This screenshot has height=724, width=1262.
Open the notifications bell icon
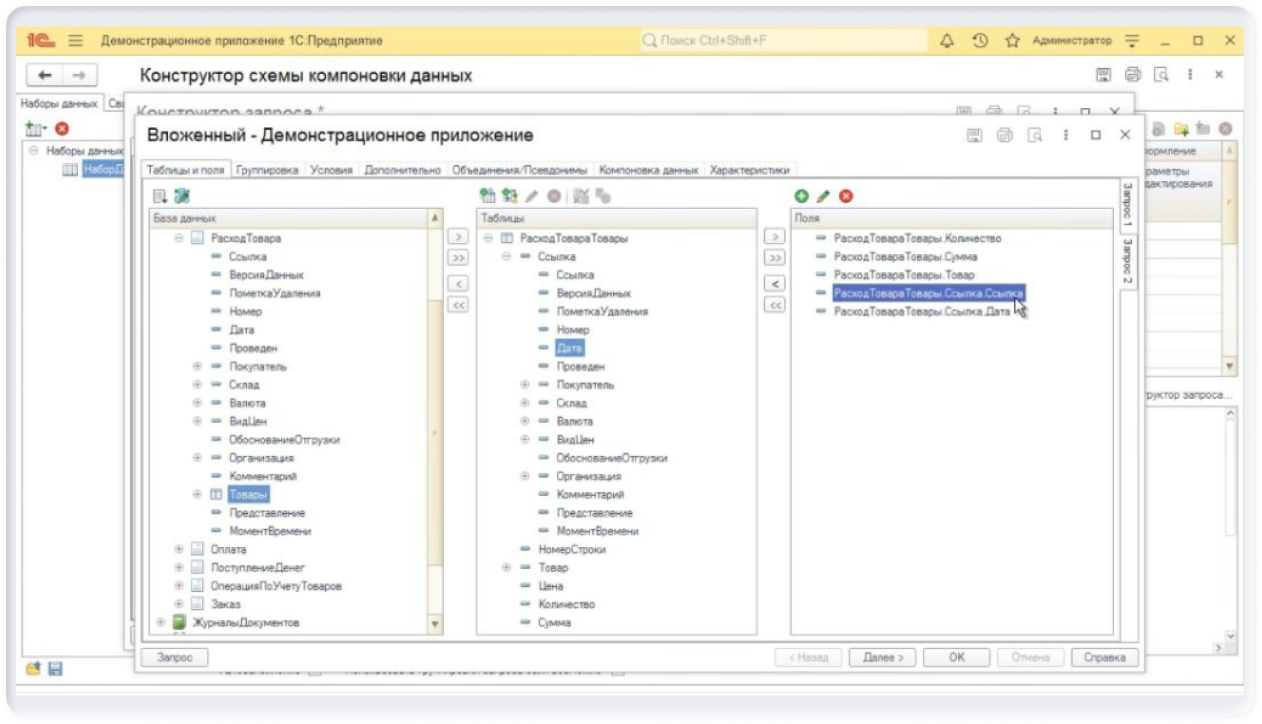947,41
